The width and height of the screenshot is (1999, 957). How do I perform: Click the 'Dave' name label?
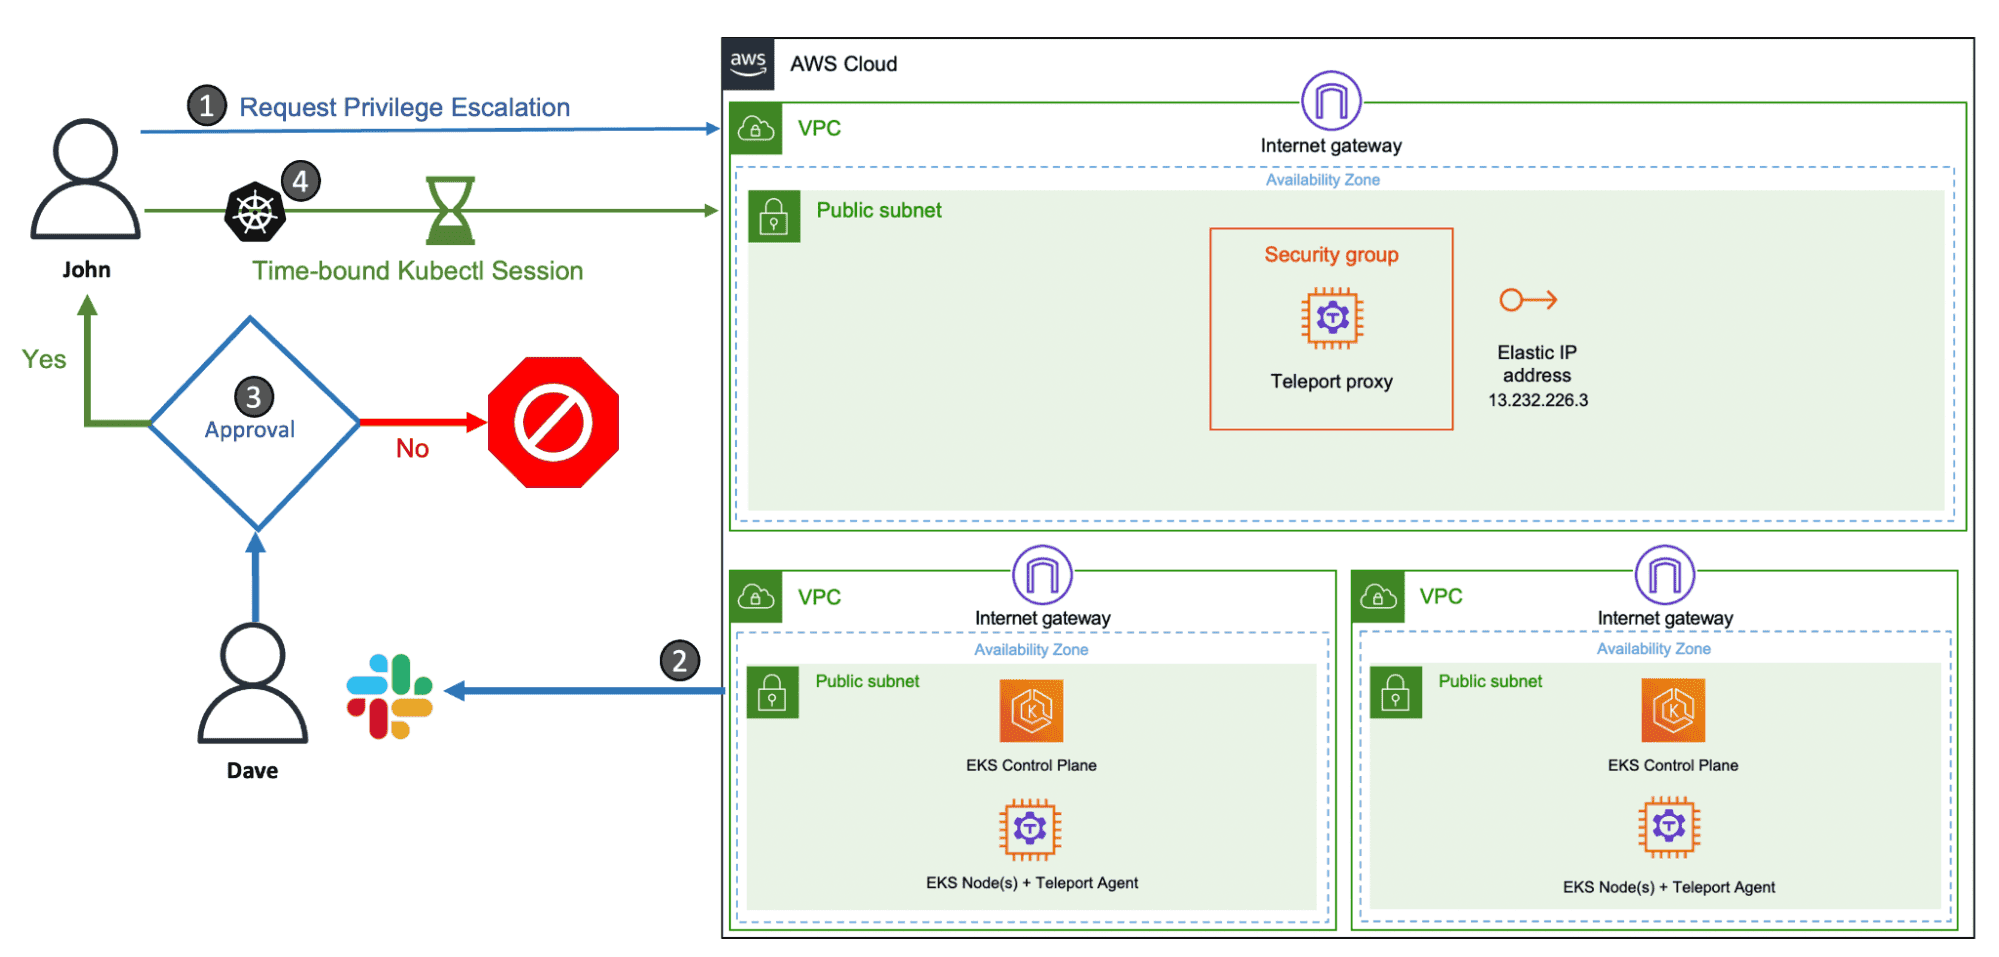[252, 770]
